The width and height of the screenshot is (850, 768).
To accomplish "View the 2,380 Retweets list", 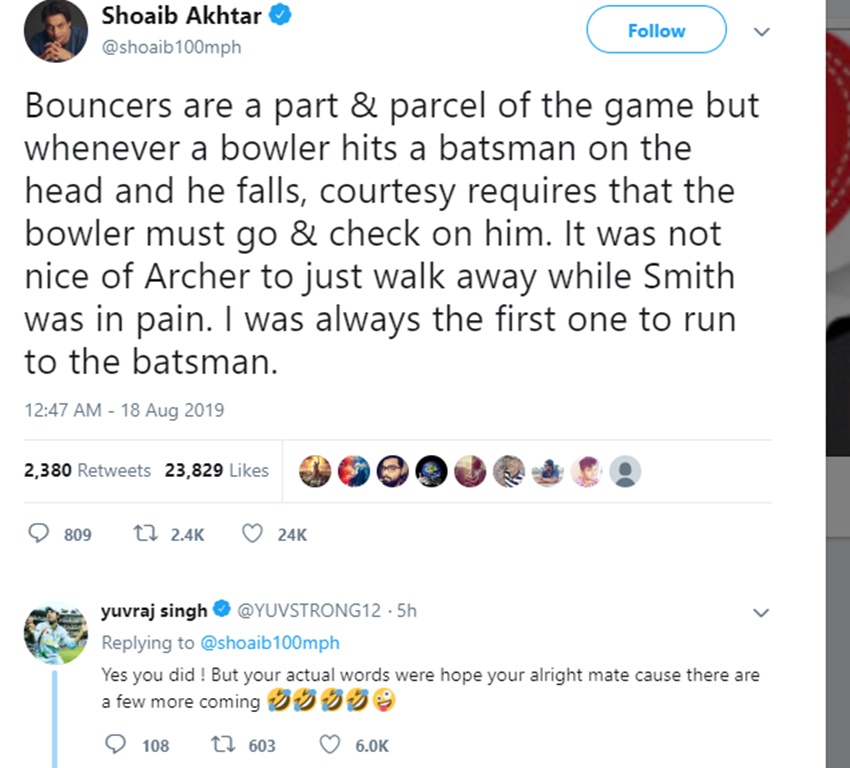I will 87,470.
